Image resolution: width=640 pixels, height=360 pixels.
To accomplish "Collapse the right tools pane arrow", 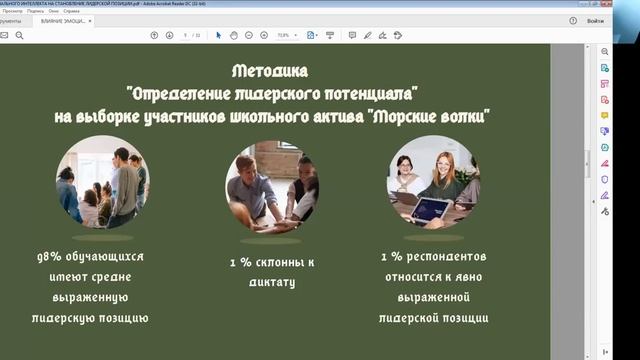I will [x=594, y=202].
